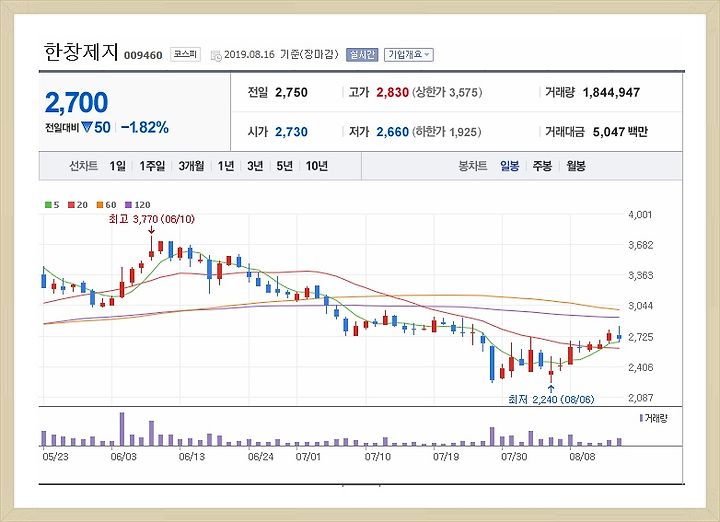Click the 2,406 price axis label
This screenshot has height=522, width=720.
(640, 367)
